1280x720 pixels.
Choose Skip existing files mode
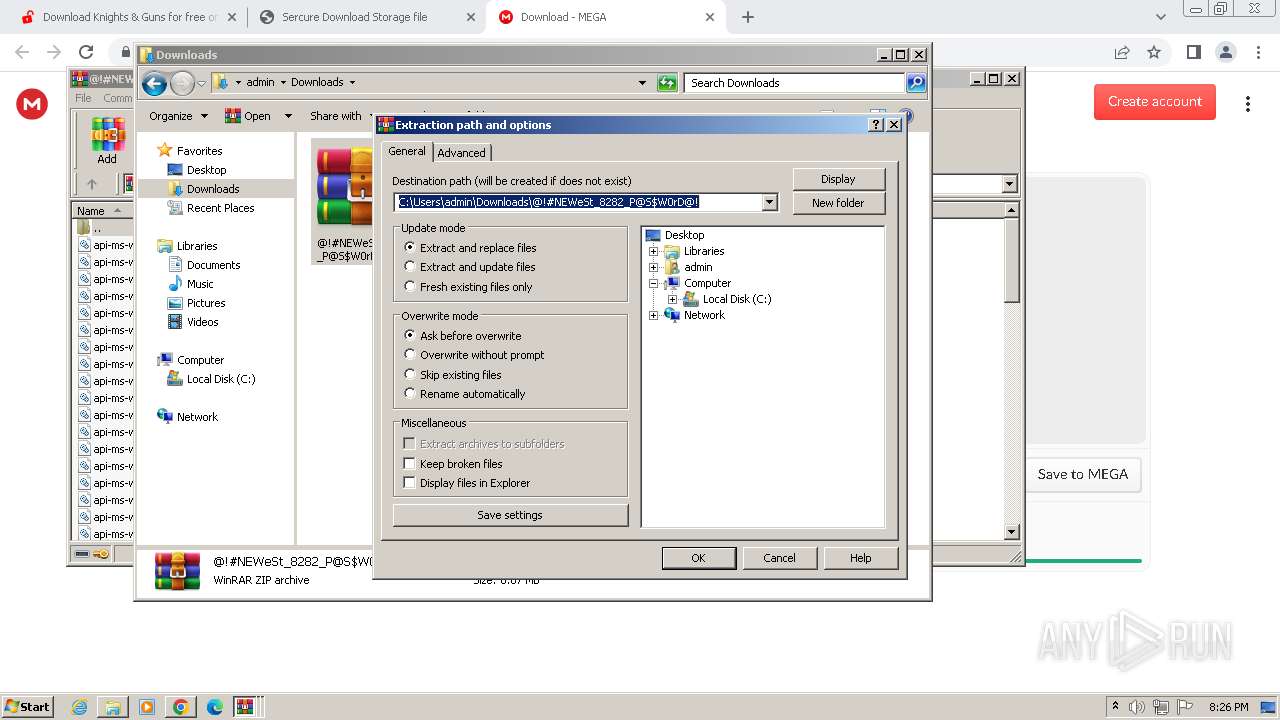point(453,375)
